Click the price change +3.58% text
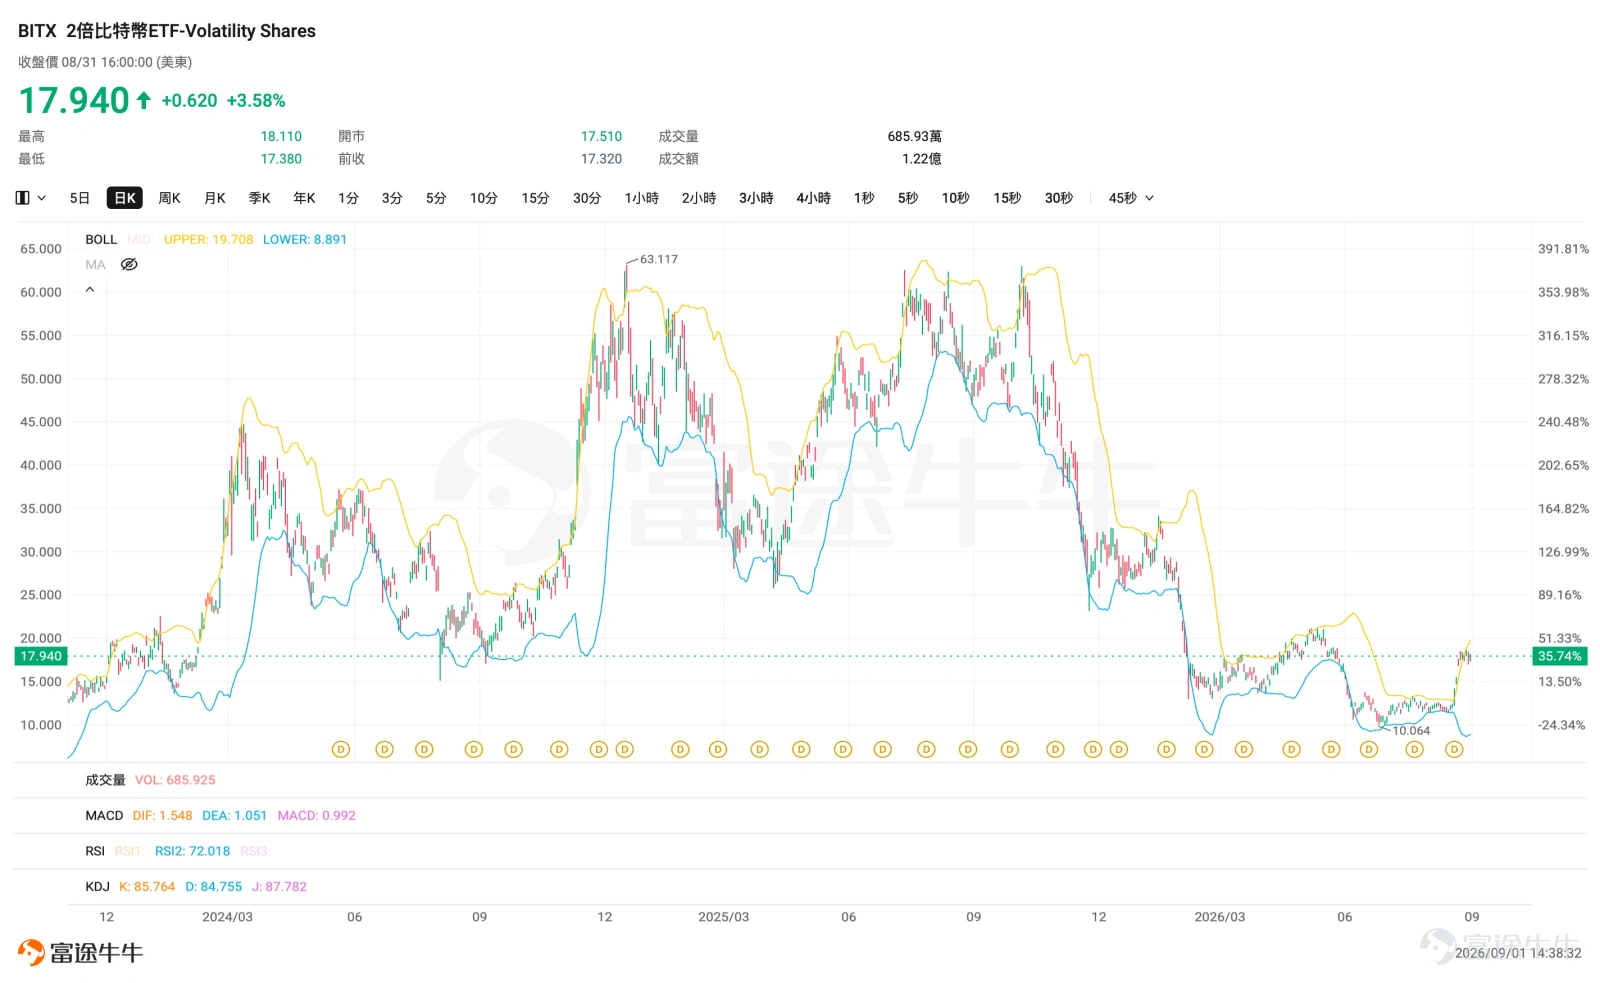1600x983 pixels. [256, 101]
